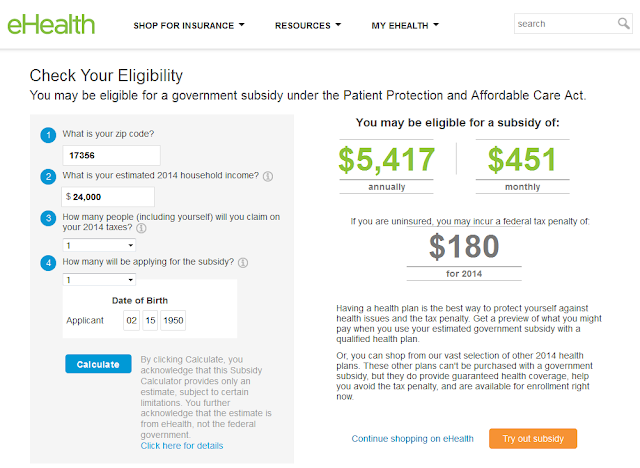Click Try out subsidy button
Viewport: 640px width, 468px height.
tap(533, 439)
